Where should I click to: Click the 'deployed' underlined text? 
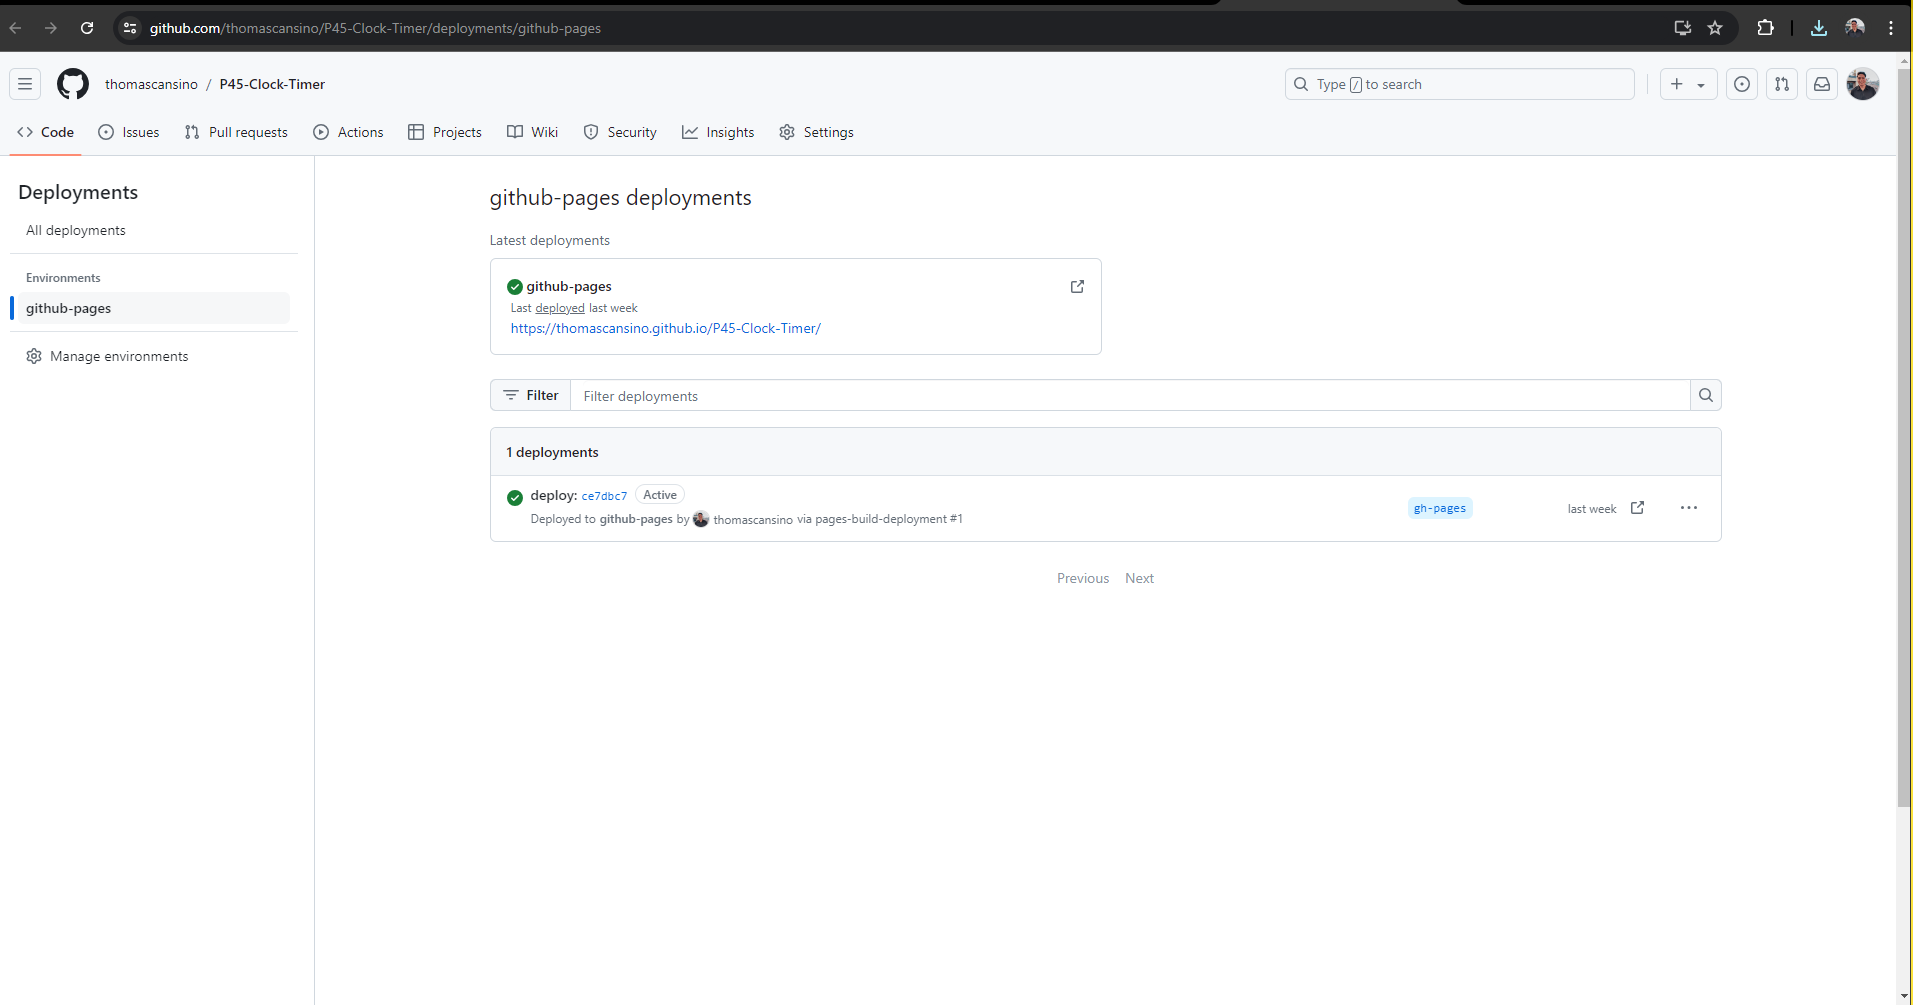560,308
